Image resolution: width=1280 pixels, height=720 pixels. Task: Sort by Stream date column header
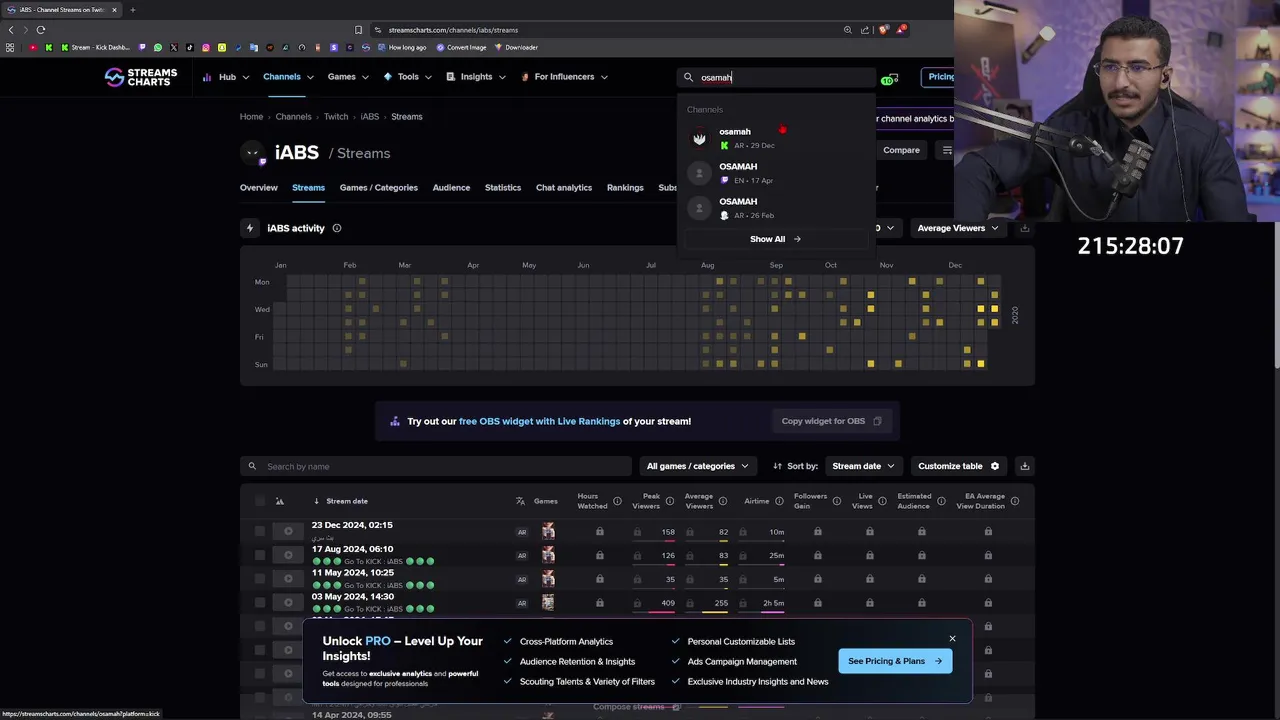346,501
